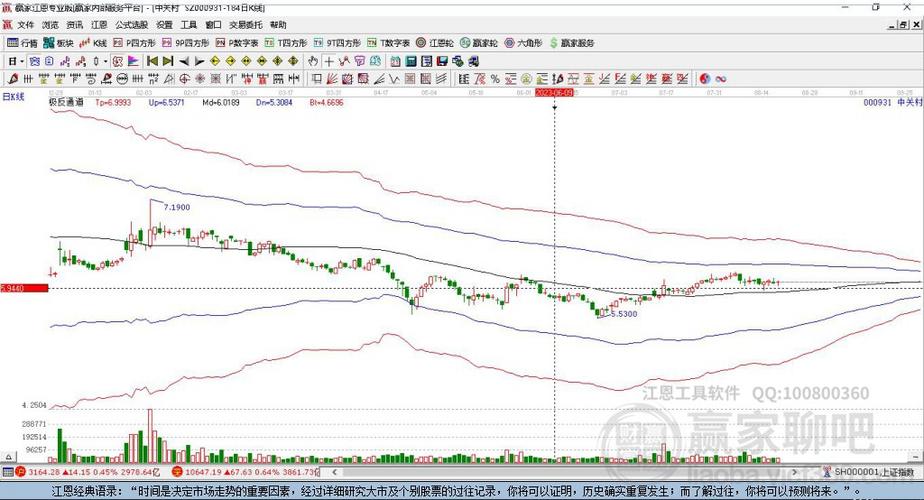Open the 交易委托 menu
Screen dimensions: 924x500
click(246, 25)
